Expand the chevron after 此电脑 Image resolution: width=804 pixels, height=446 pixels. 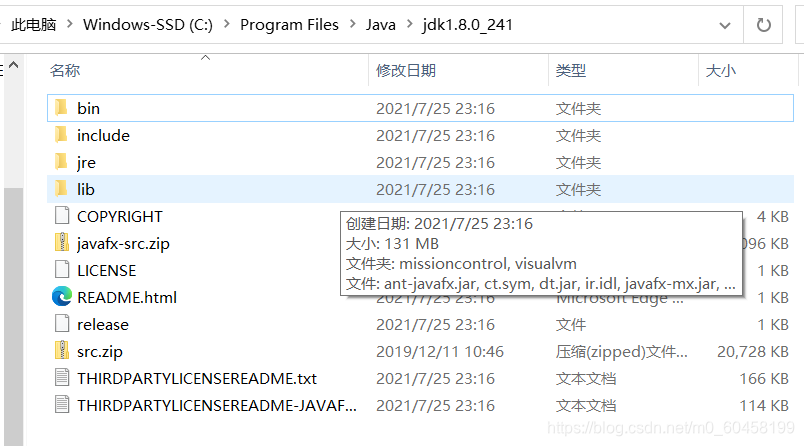tap(70, 24)
